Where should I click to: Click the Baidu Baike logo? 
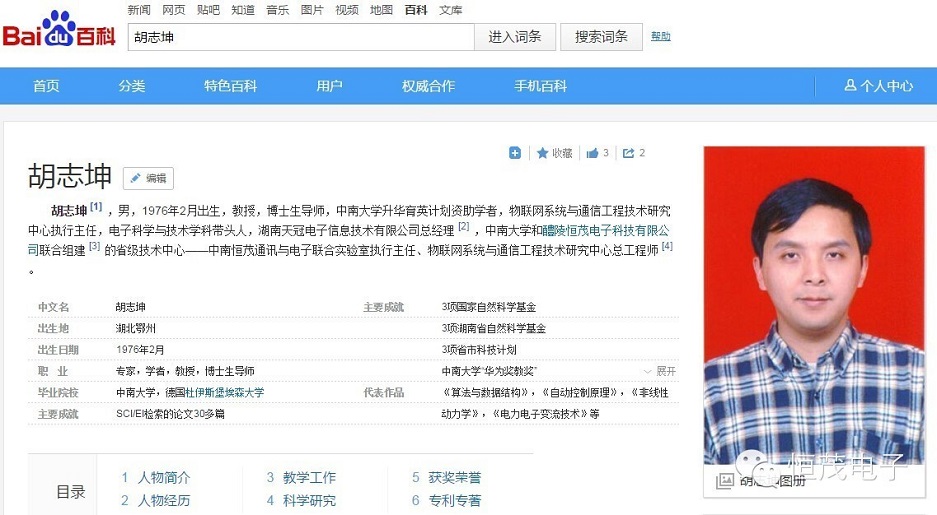(x=58, y=35)
